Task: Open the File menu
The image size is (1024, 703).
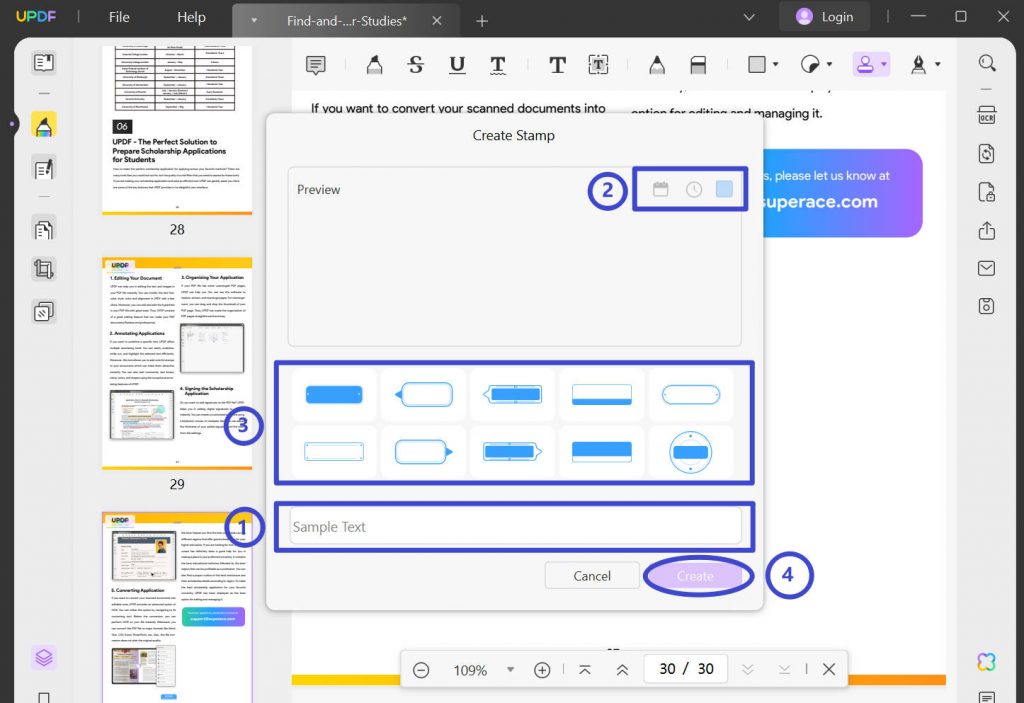Action: 118,17
